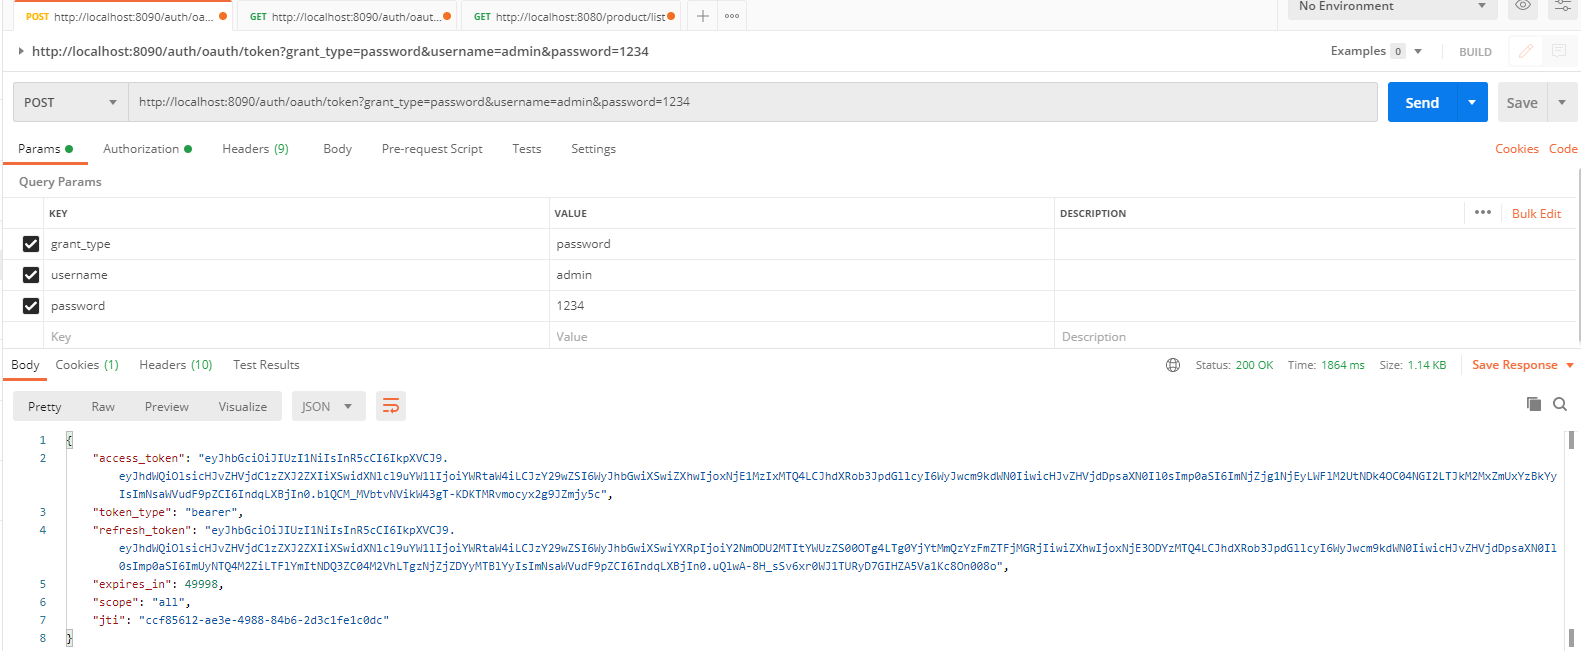This screenshot has height=651, width=1581.
Task: Open the Pre-request Script tab
Action: 432,149
